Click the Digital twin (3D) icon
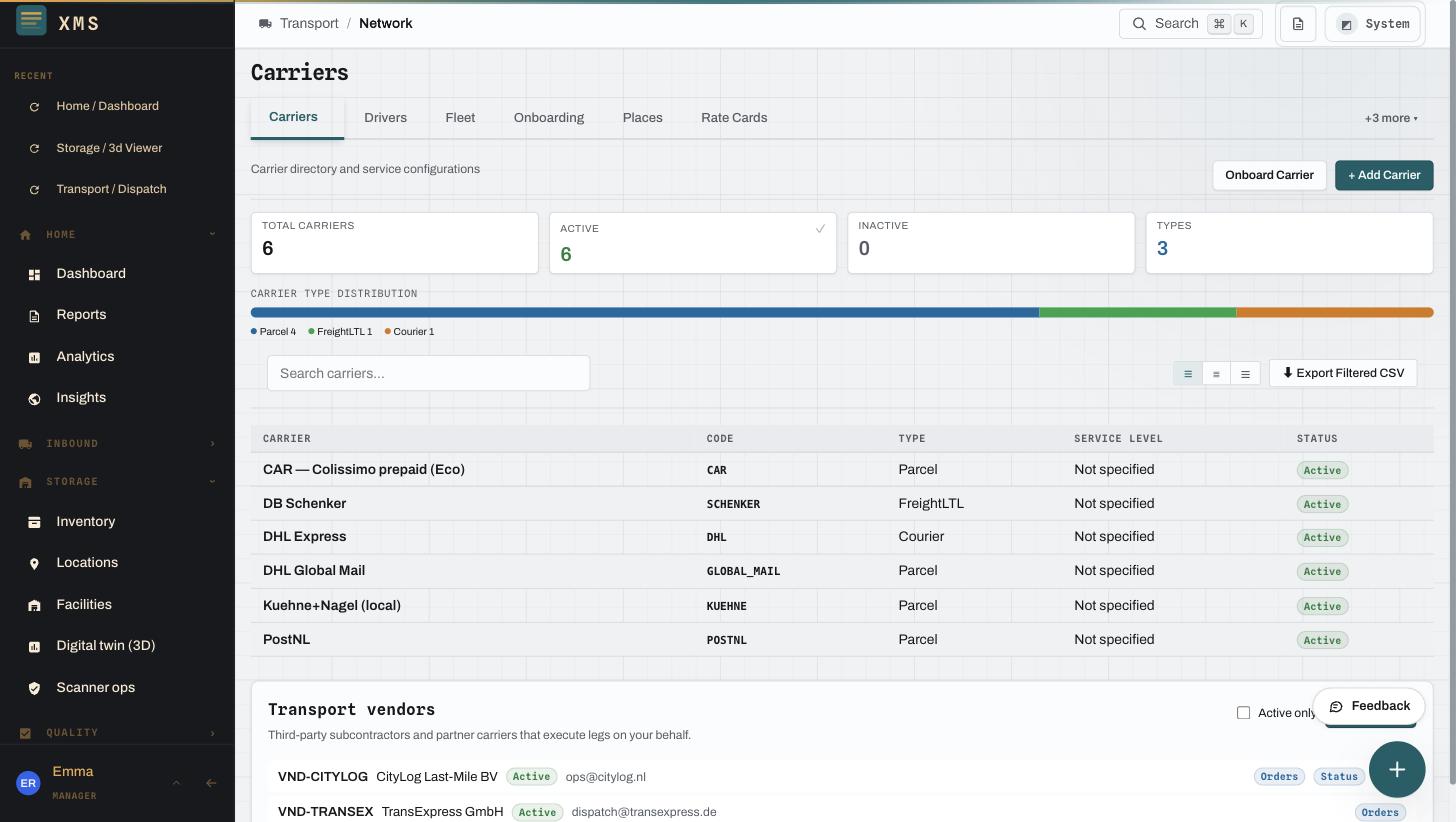Image resolution: width=1456 pixels, height=822 pixels. coord(34,647)
